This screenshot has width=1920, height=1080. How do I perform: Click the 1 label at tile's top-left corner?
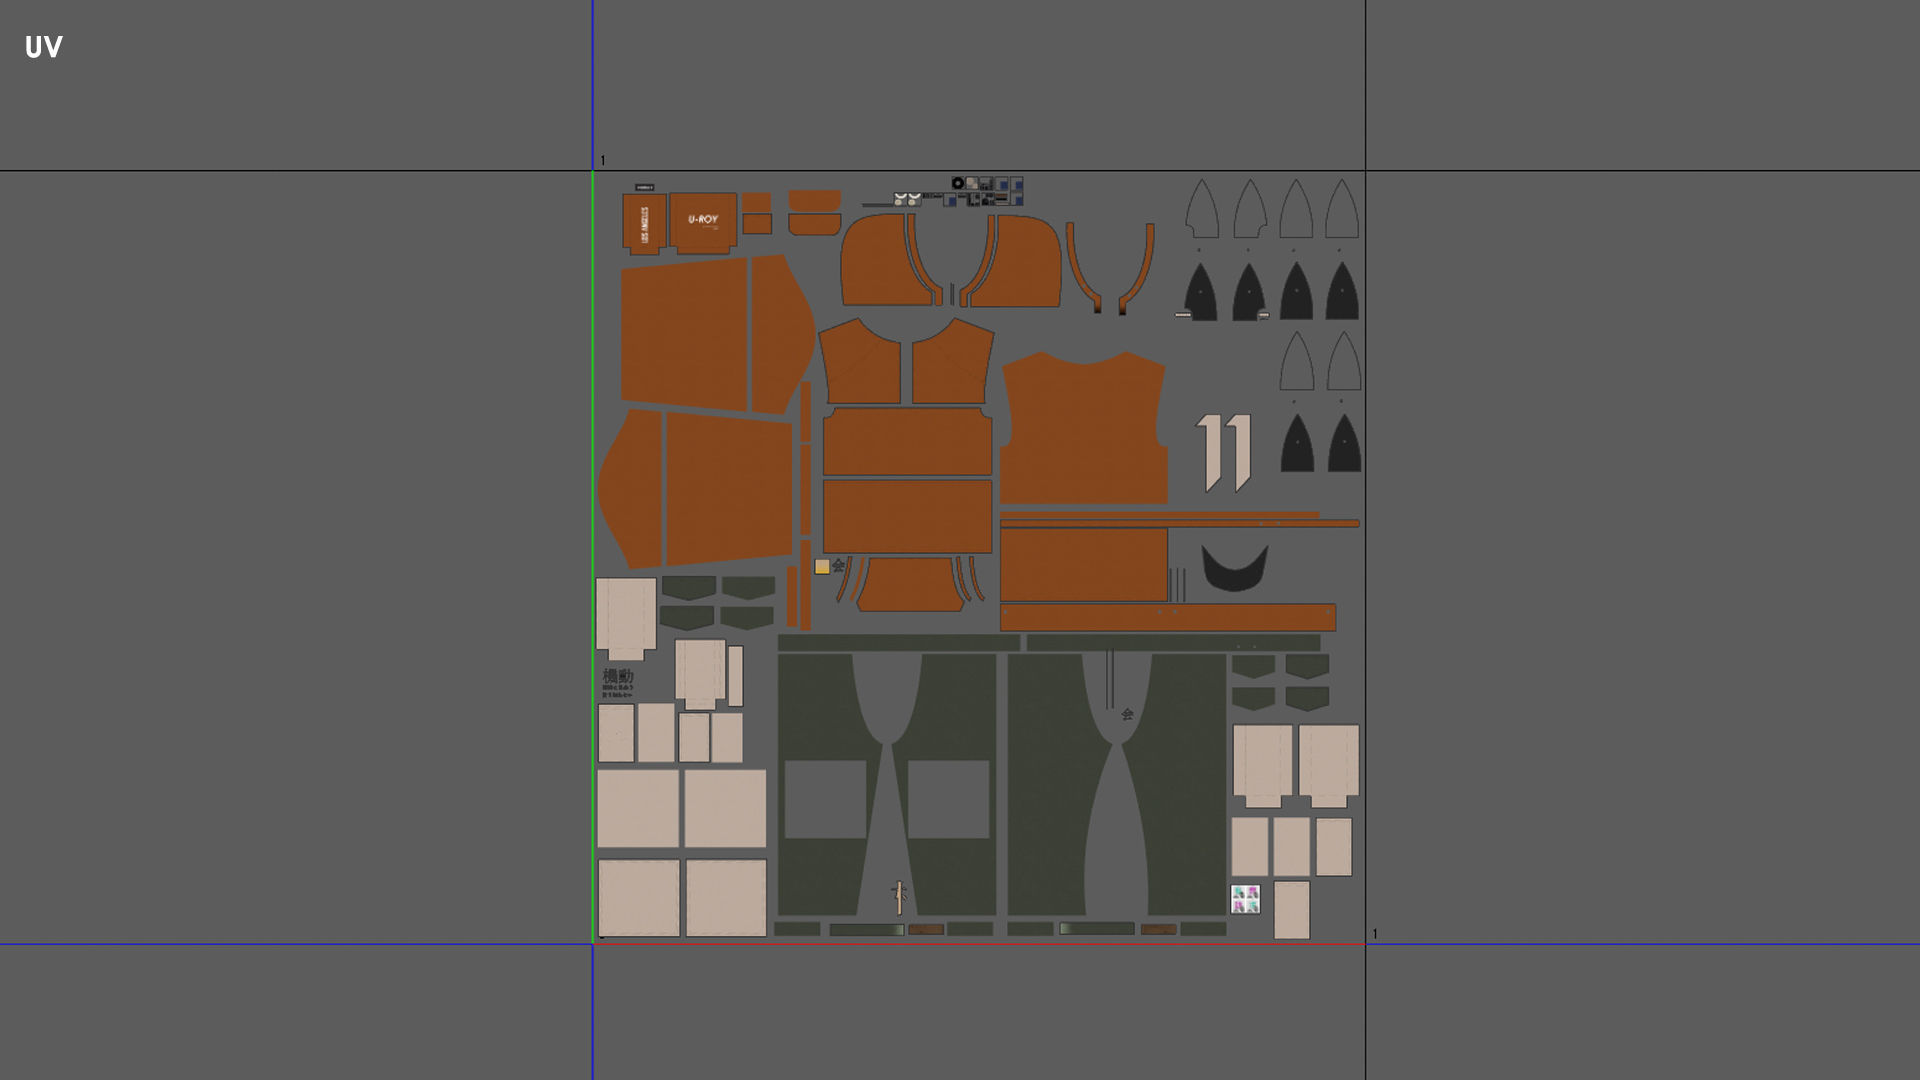point(603,160)
